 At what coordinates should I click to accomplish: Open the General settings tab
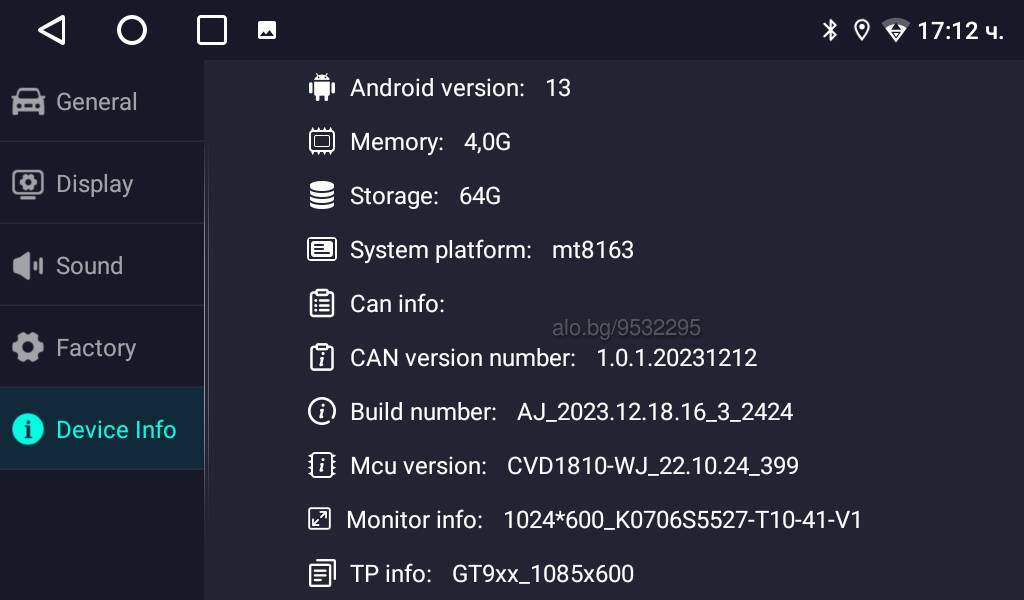coord(102,102)
